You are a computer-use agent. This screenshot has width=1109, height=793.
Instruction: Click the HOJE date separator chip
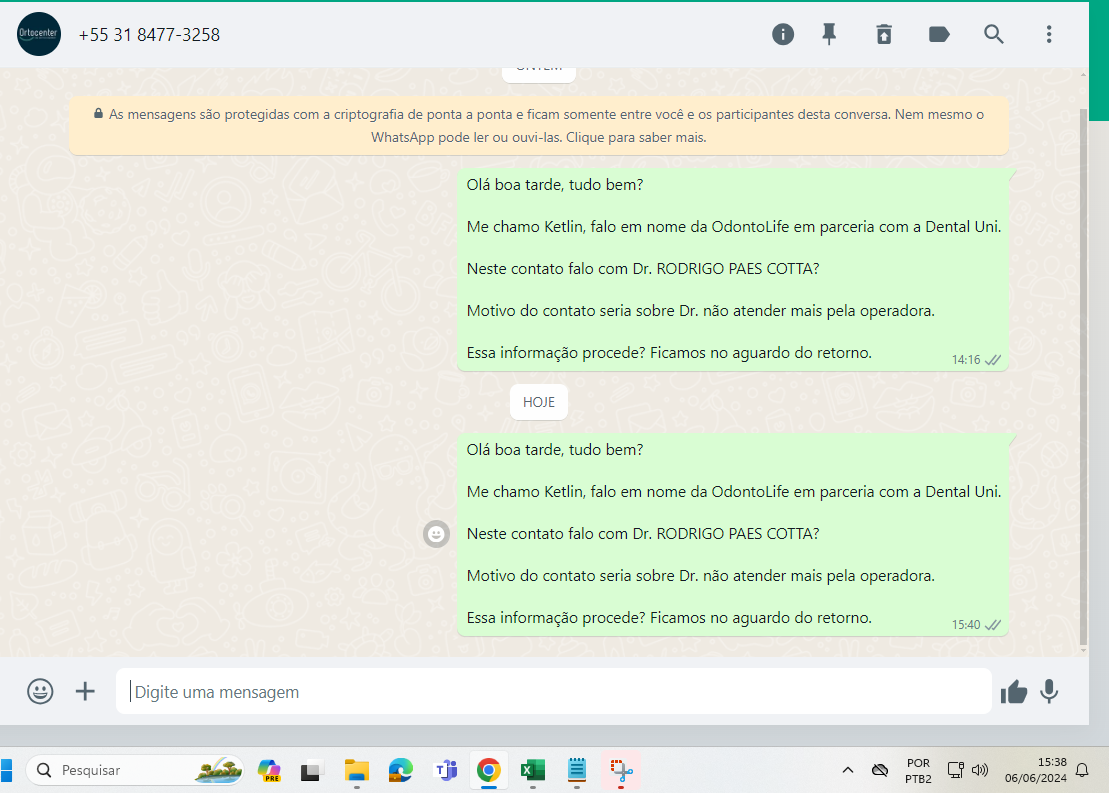point(539,402)
